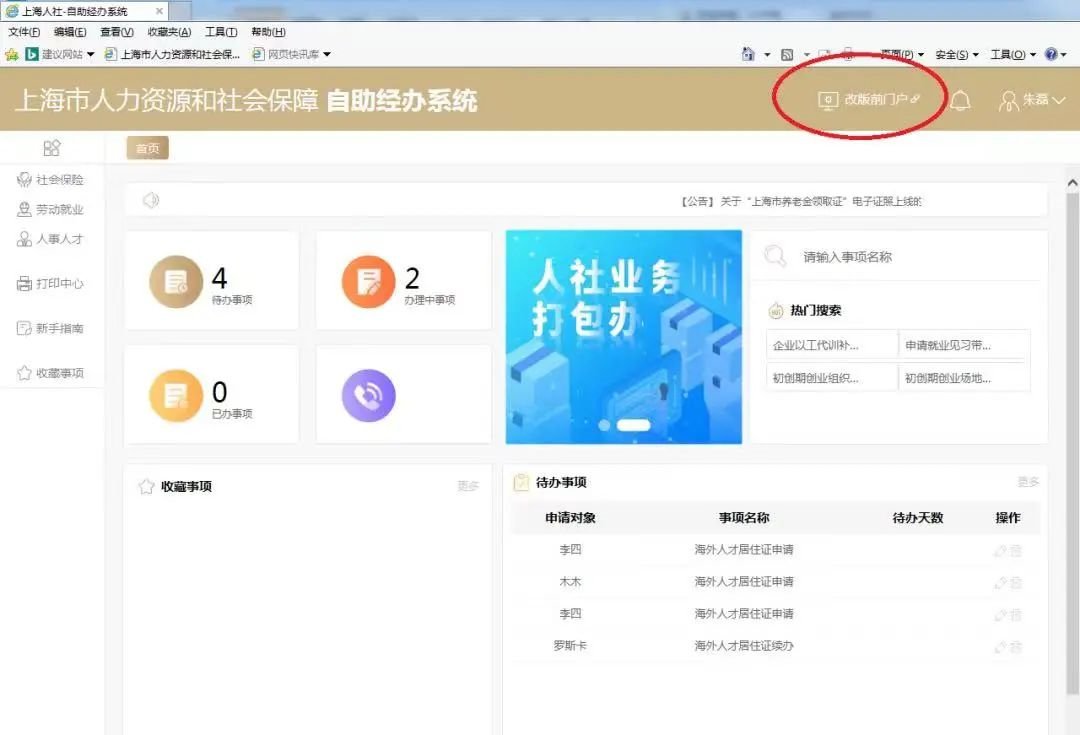Open 打印中心 in the sidebar
1080x735 pixels.
coord(59,284)
